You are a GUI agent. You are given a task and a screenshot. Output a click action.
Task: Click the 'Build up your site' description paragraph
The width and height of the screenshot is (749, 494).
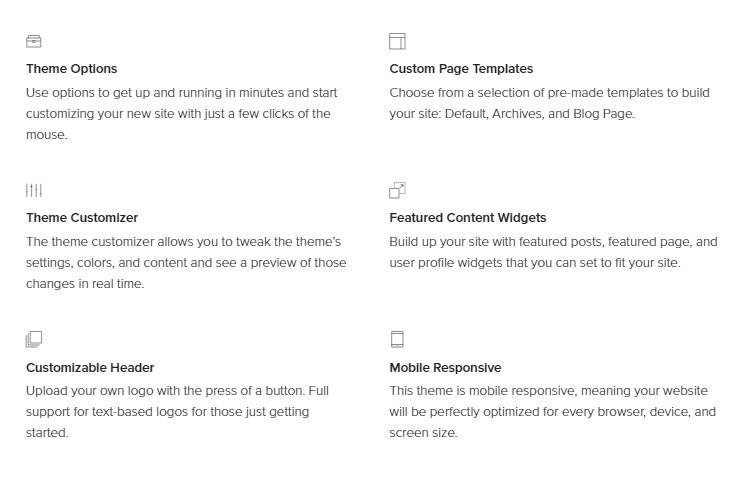553,252
